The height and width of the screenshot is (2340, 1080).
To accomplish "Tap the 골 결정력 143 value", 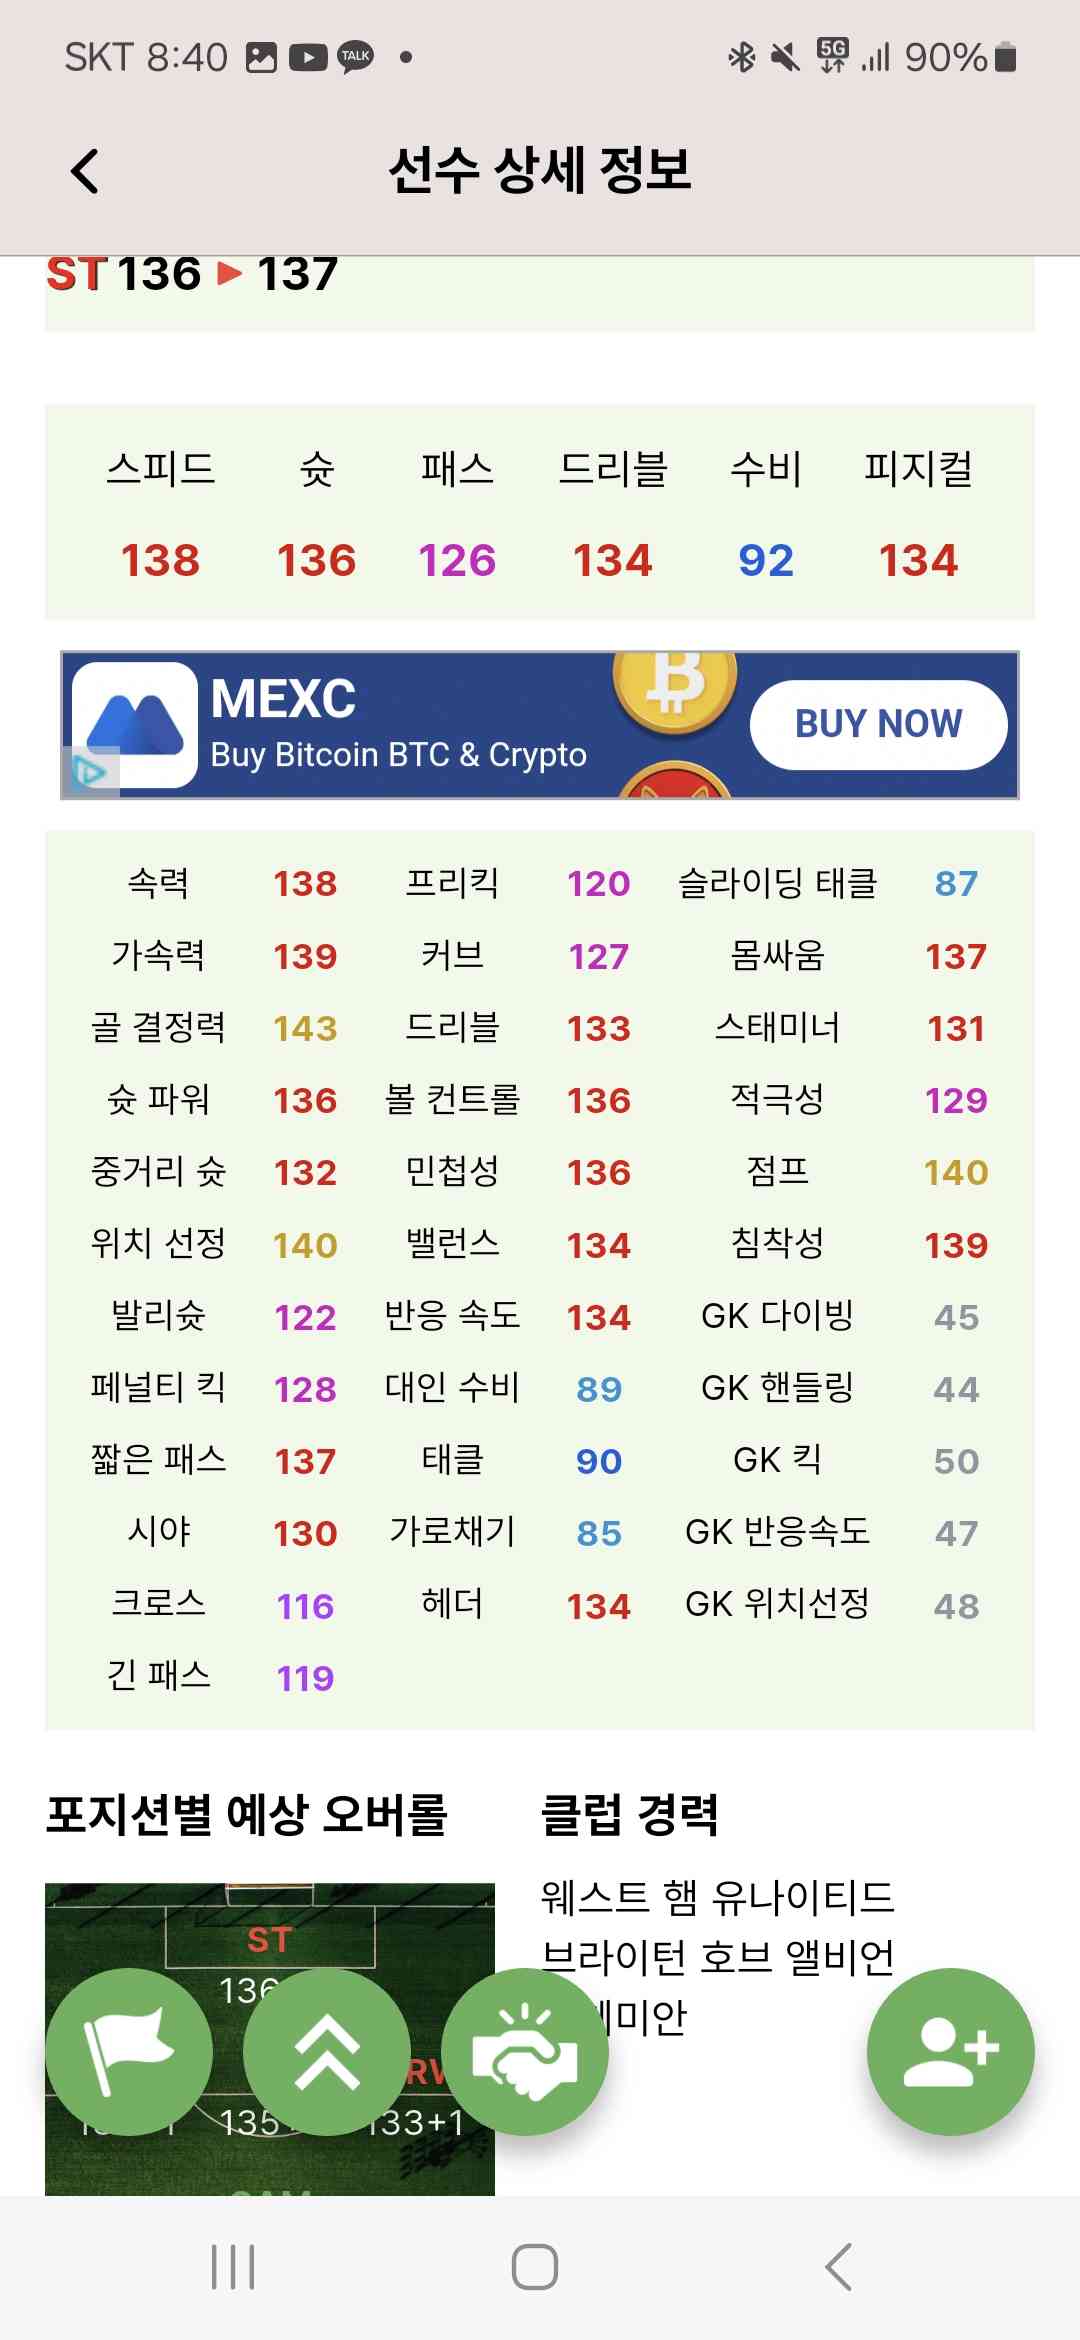I will pos(305,1028).
